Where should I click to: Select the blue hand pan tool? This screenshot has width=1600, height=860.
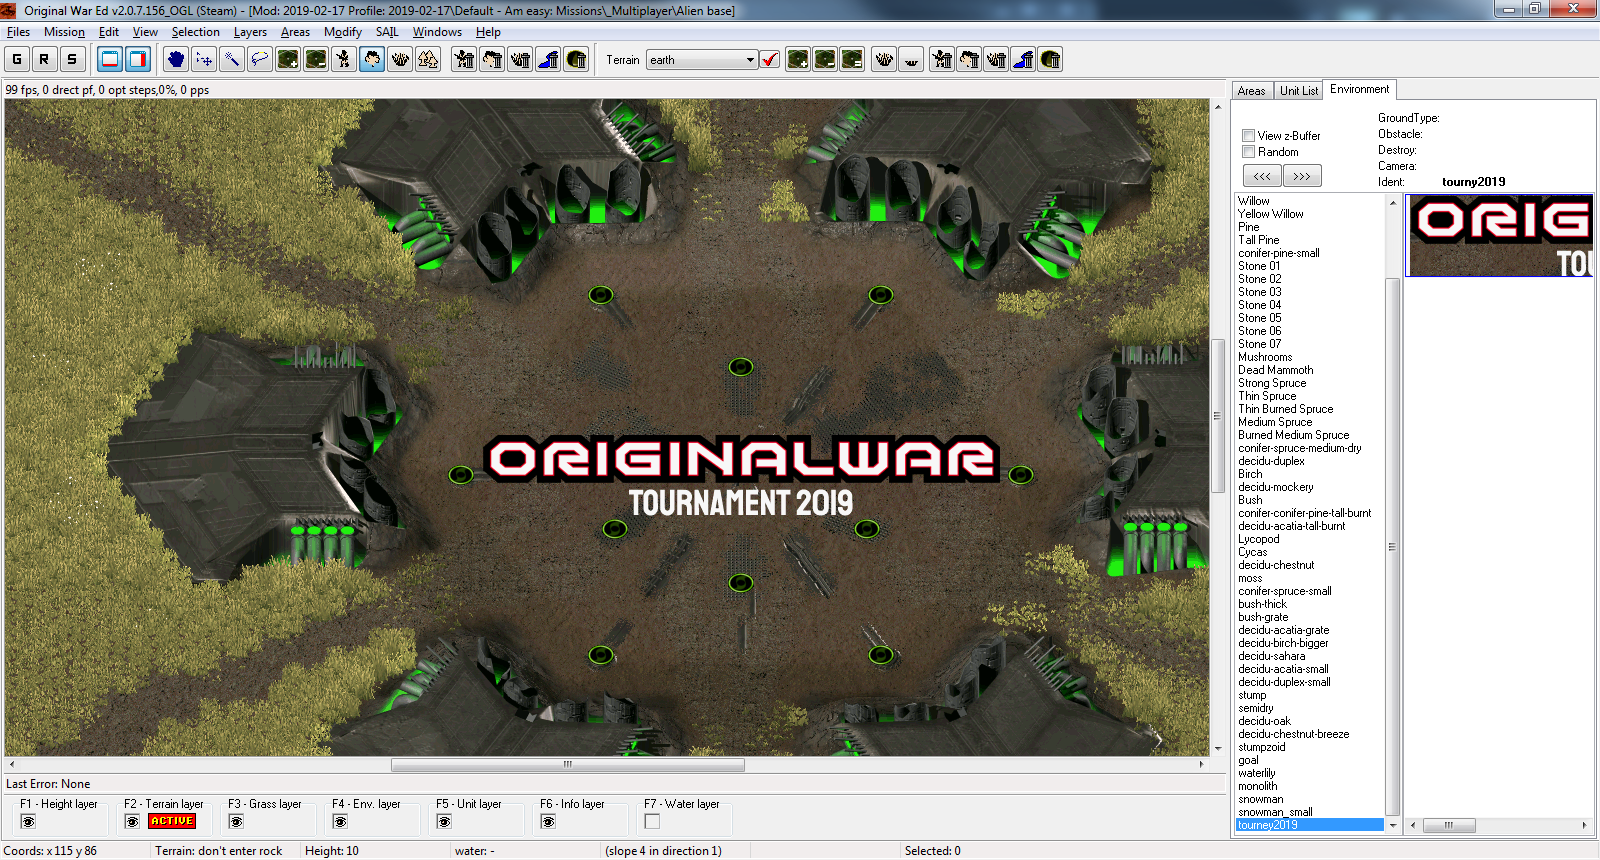pos(176,59)
